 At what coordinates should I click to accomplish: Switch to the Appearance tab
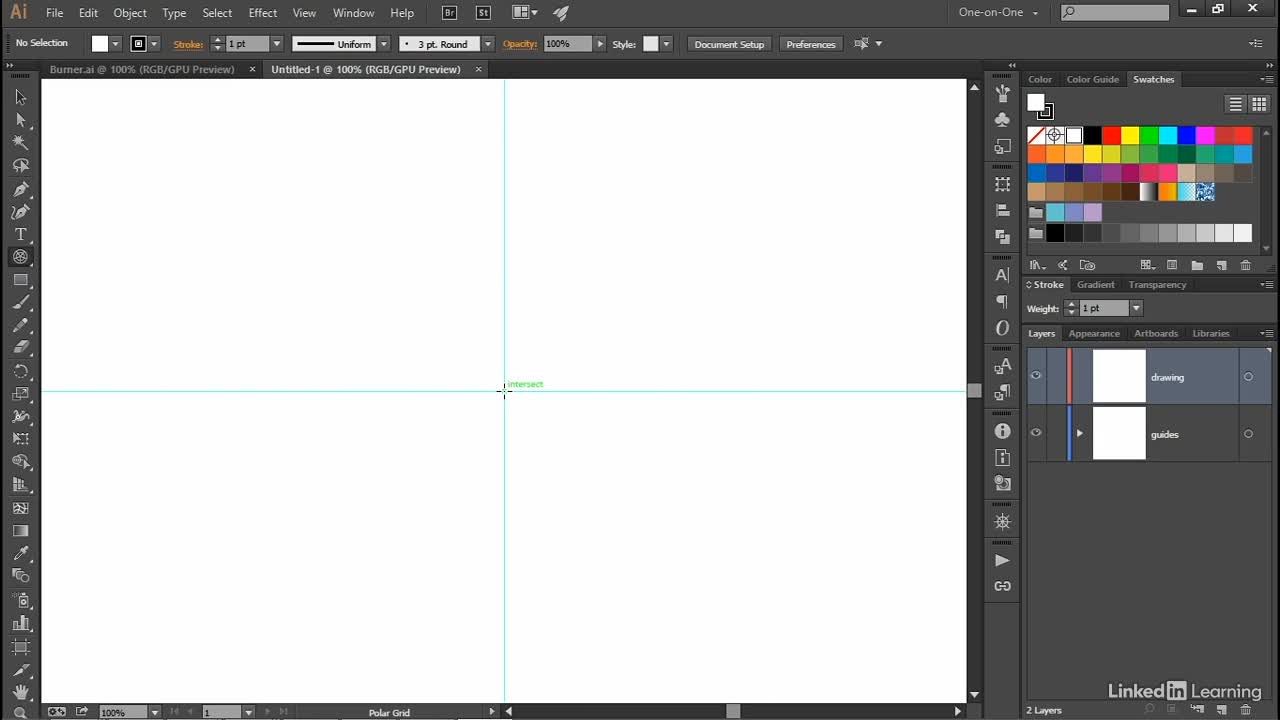pyautogui.click(x=1094, y=333)
